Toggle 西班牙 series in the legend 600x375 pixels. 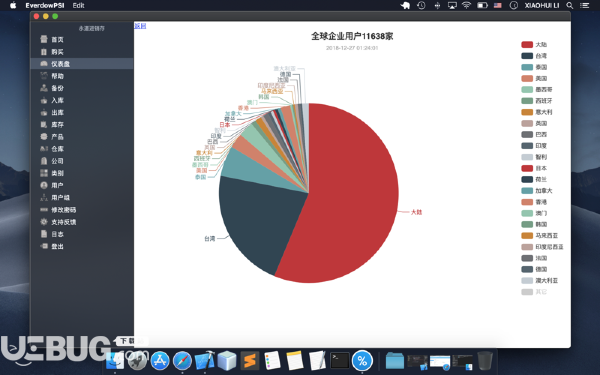(x=537, y=101)
